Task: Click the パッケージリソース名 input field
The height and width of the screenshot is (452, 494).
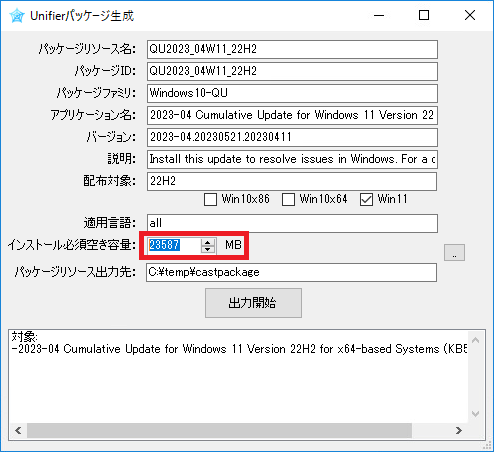Action: (x=292, y=49)
